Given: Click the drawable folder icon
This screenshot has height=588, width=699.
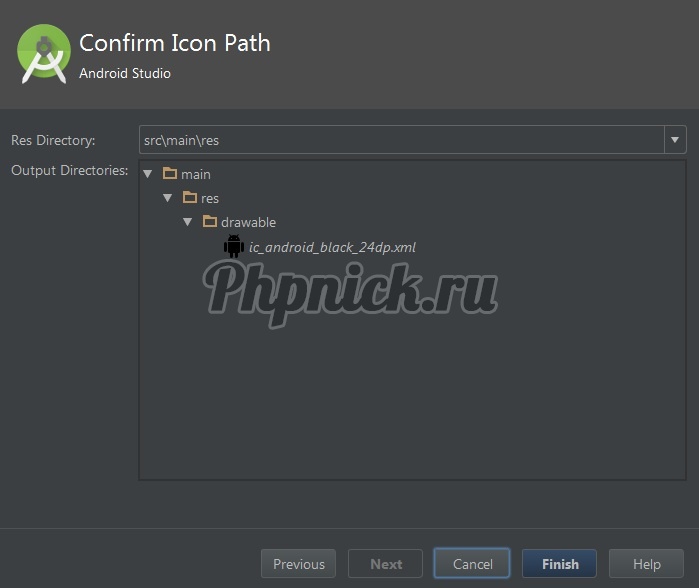Looking at the screenshot, I should click(209, 222).
